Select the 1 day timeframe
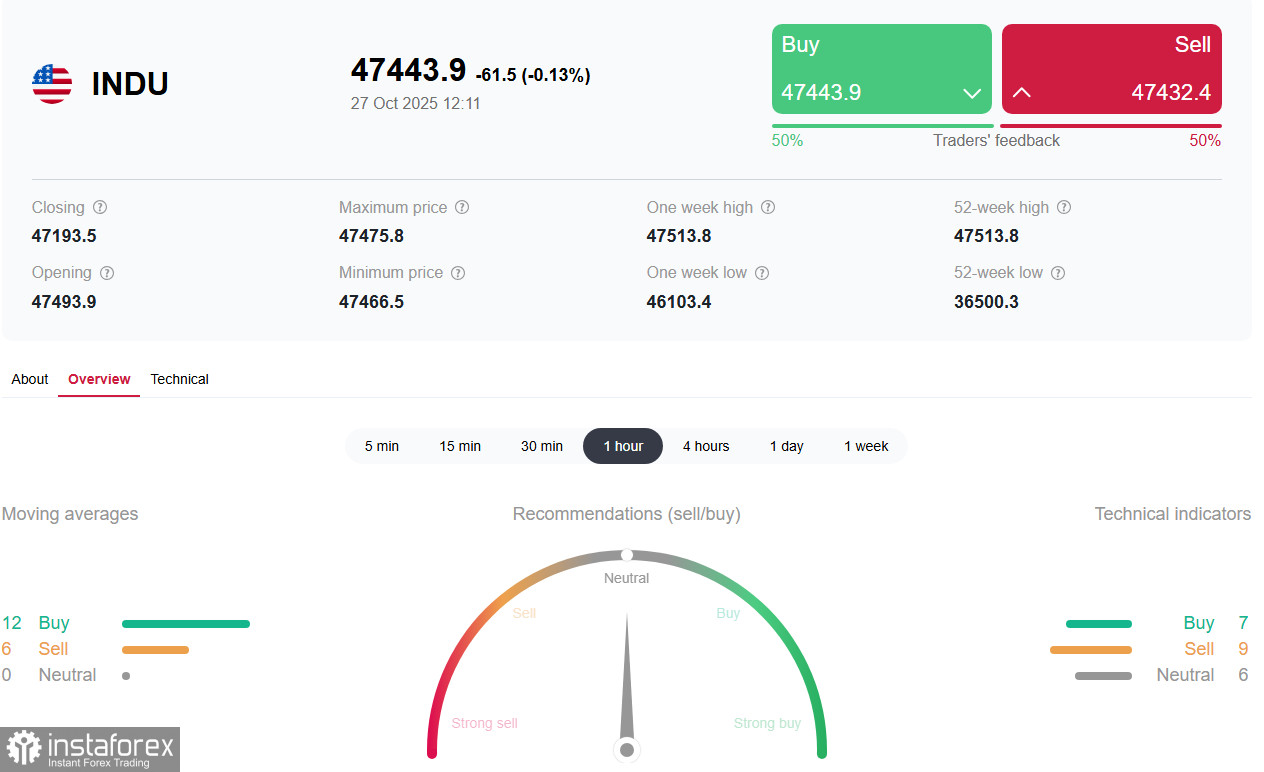This screenshot has width=1264, height=772. tap(787, 446)
